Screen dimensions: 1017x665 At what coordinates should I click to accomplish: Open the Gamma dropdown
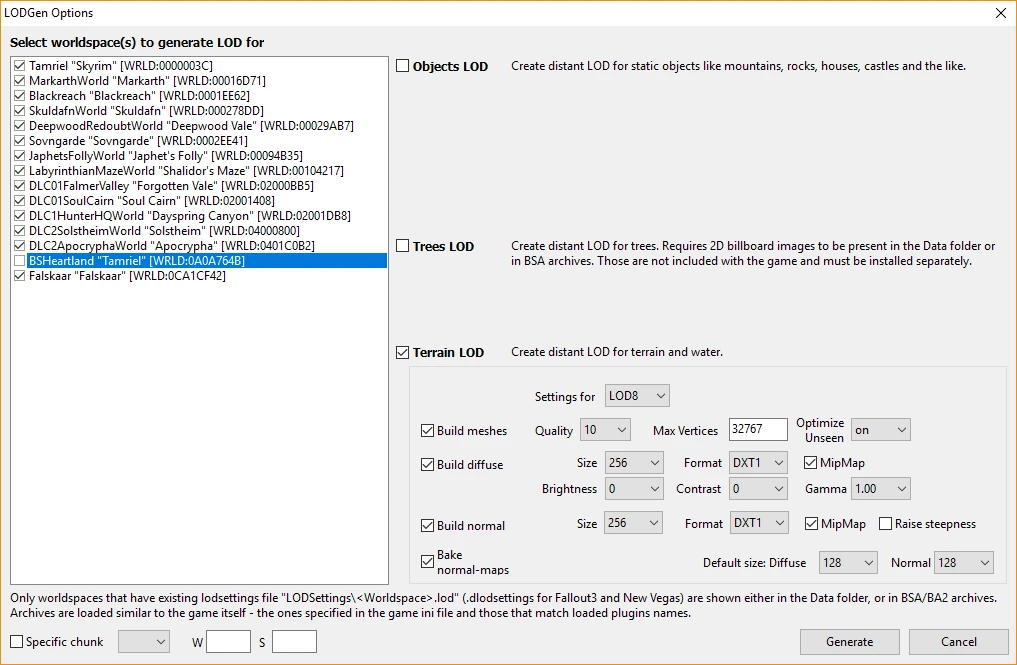[881, 489]
